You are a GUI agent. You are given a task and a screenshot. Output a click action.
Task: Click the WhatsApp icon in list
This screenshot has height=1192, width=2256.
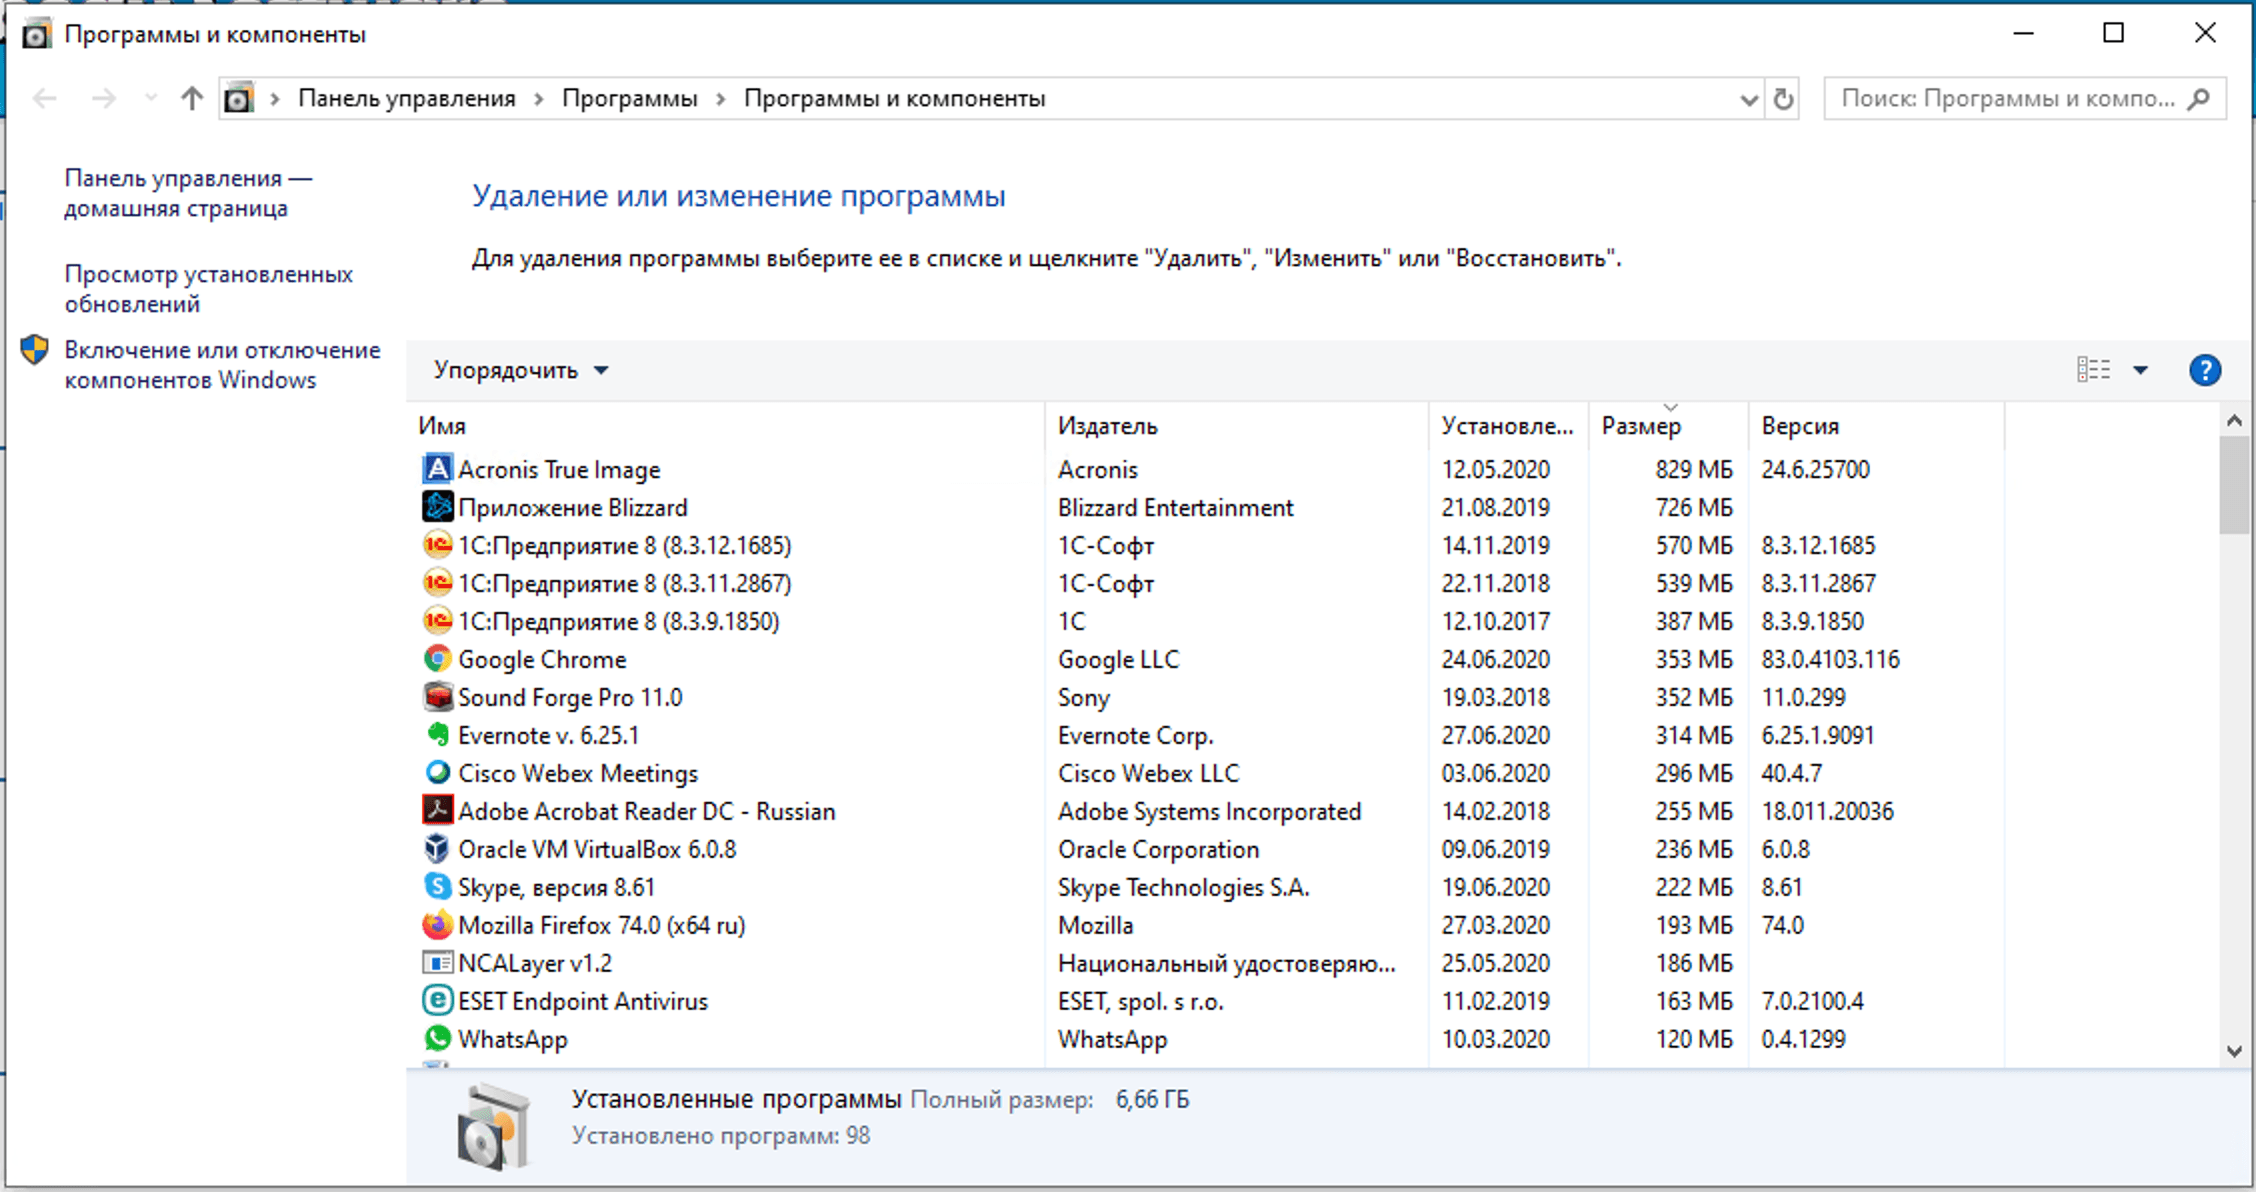pos(437,1039)
